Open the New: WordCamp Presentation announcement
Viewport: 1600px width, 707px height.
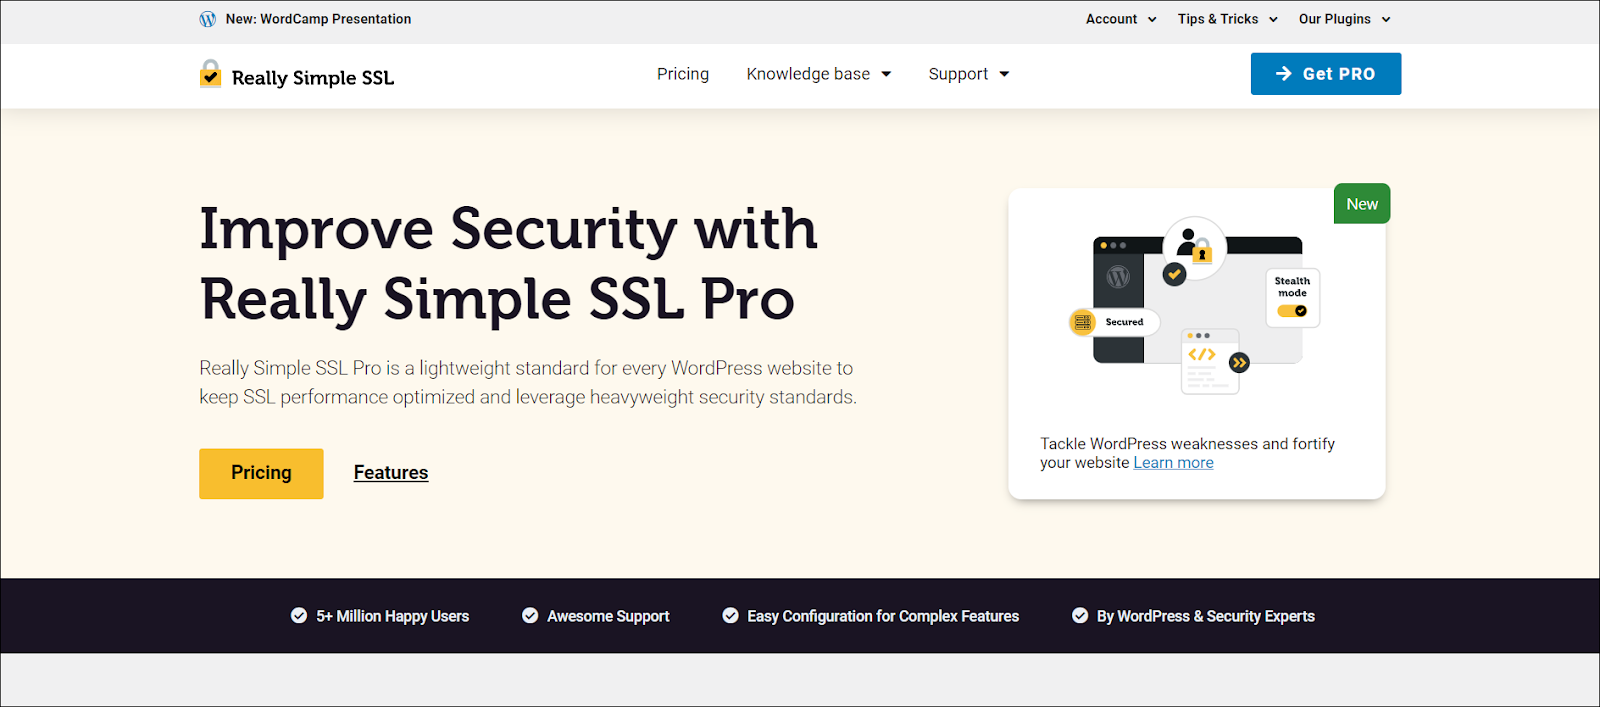pos(318,19)
